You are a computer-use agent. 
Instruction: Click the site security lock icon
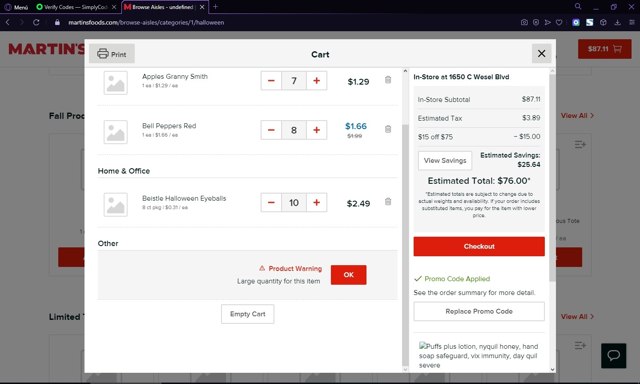click(x=58, y=22)
